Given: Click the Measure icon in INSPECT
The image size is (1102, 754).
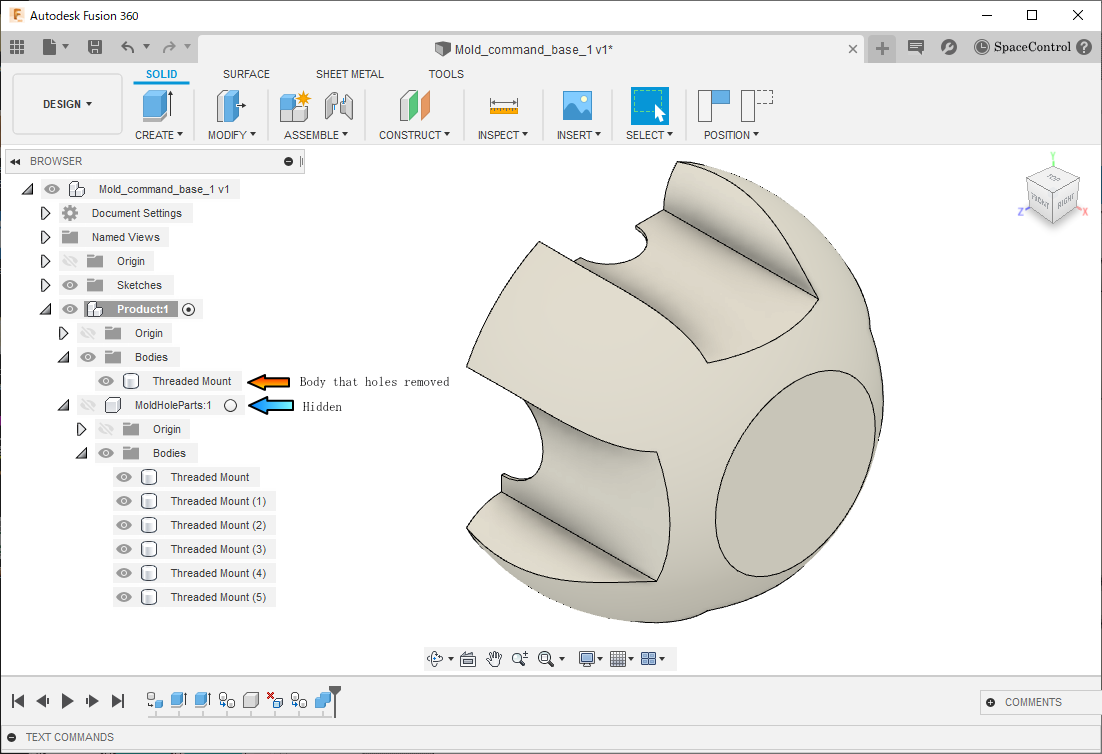Looking at the screenshot, I should [x=504, y=106].
